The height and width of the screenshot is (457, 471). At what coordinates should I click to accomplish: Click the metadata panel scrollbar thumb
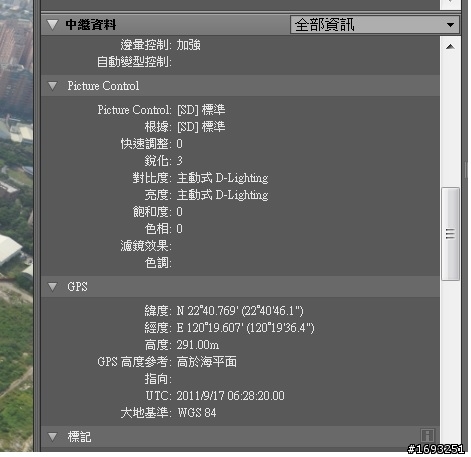click(x=450, y=234)
